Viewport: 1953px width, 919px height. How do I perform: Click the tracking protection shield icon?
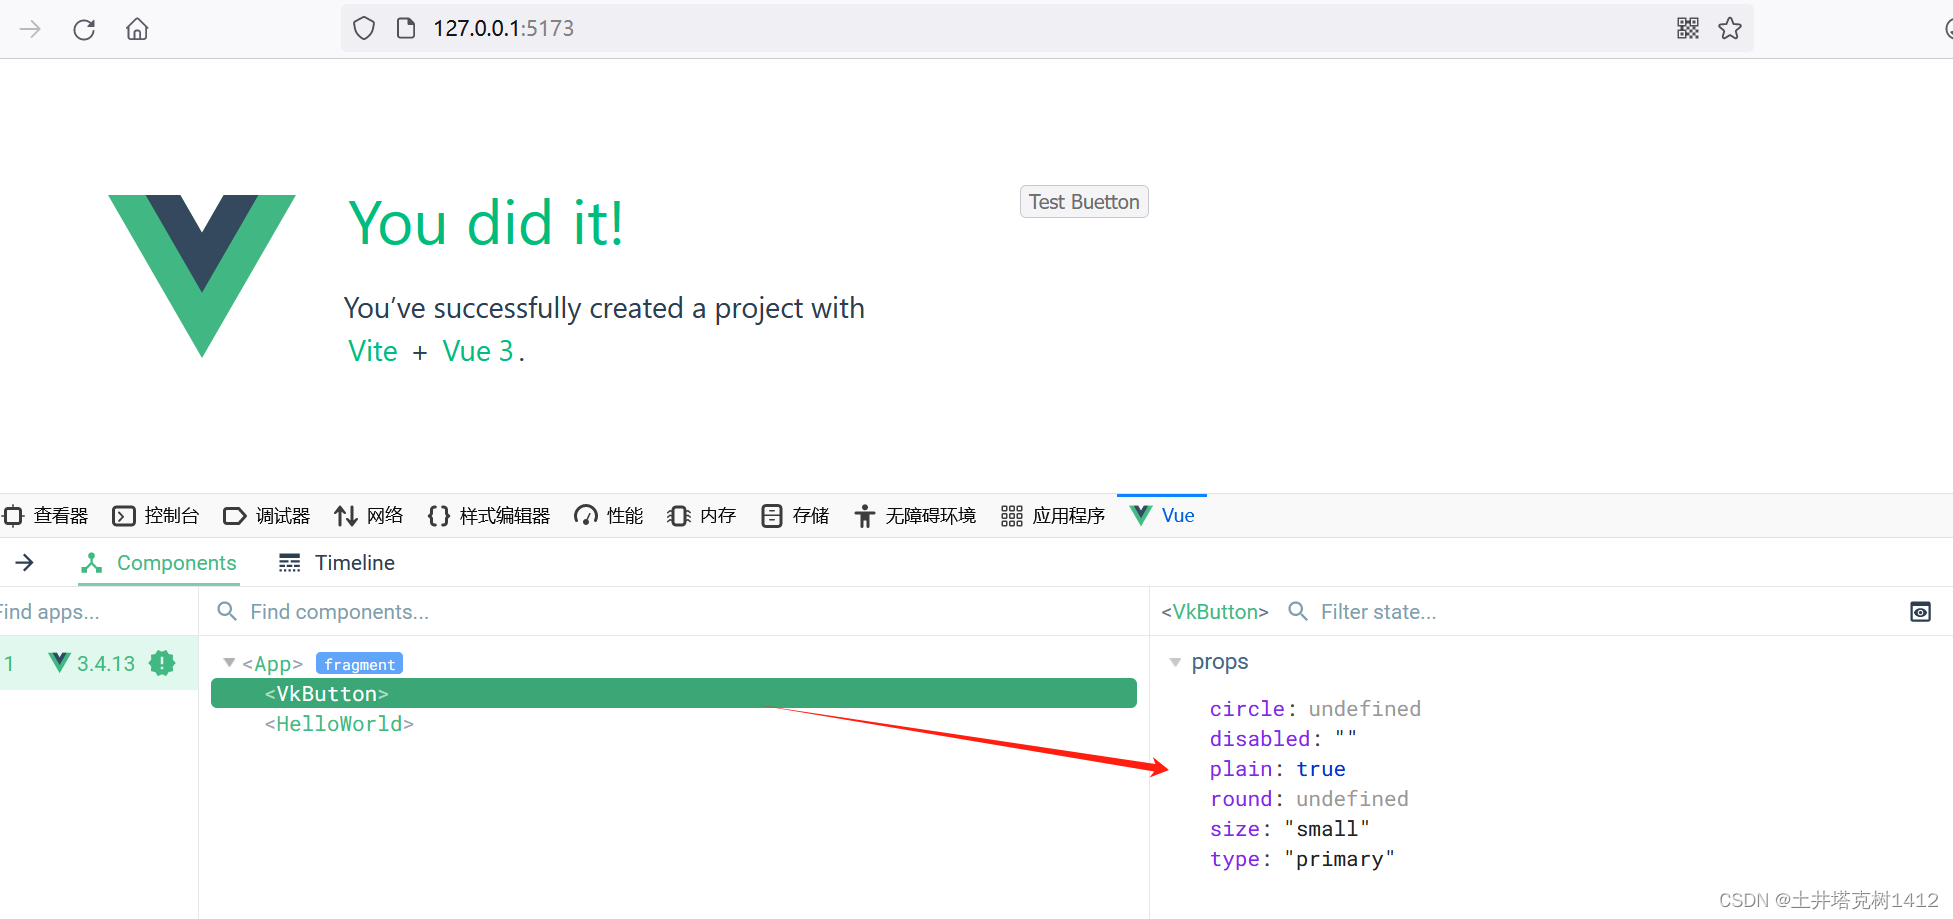(363, 28)
